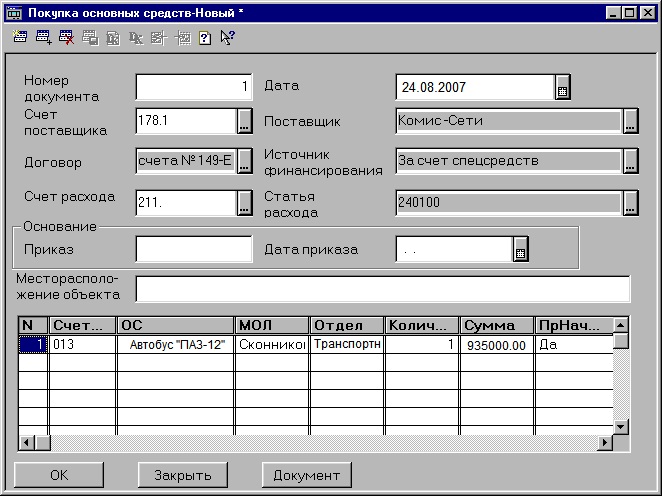The height and width of the screenshot is (496, 662).
Task: Open the calendar picker for Дата приказа
Action: pos(520,250)
